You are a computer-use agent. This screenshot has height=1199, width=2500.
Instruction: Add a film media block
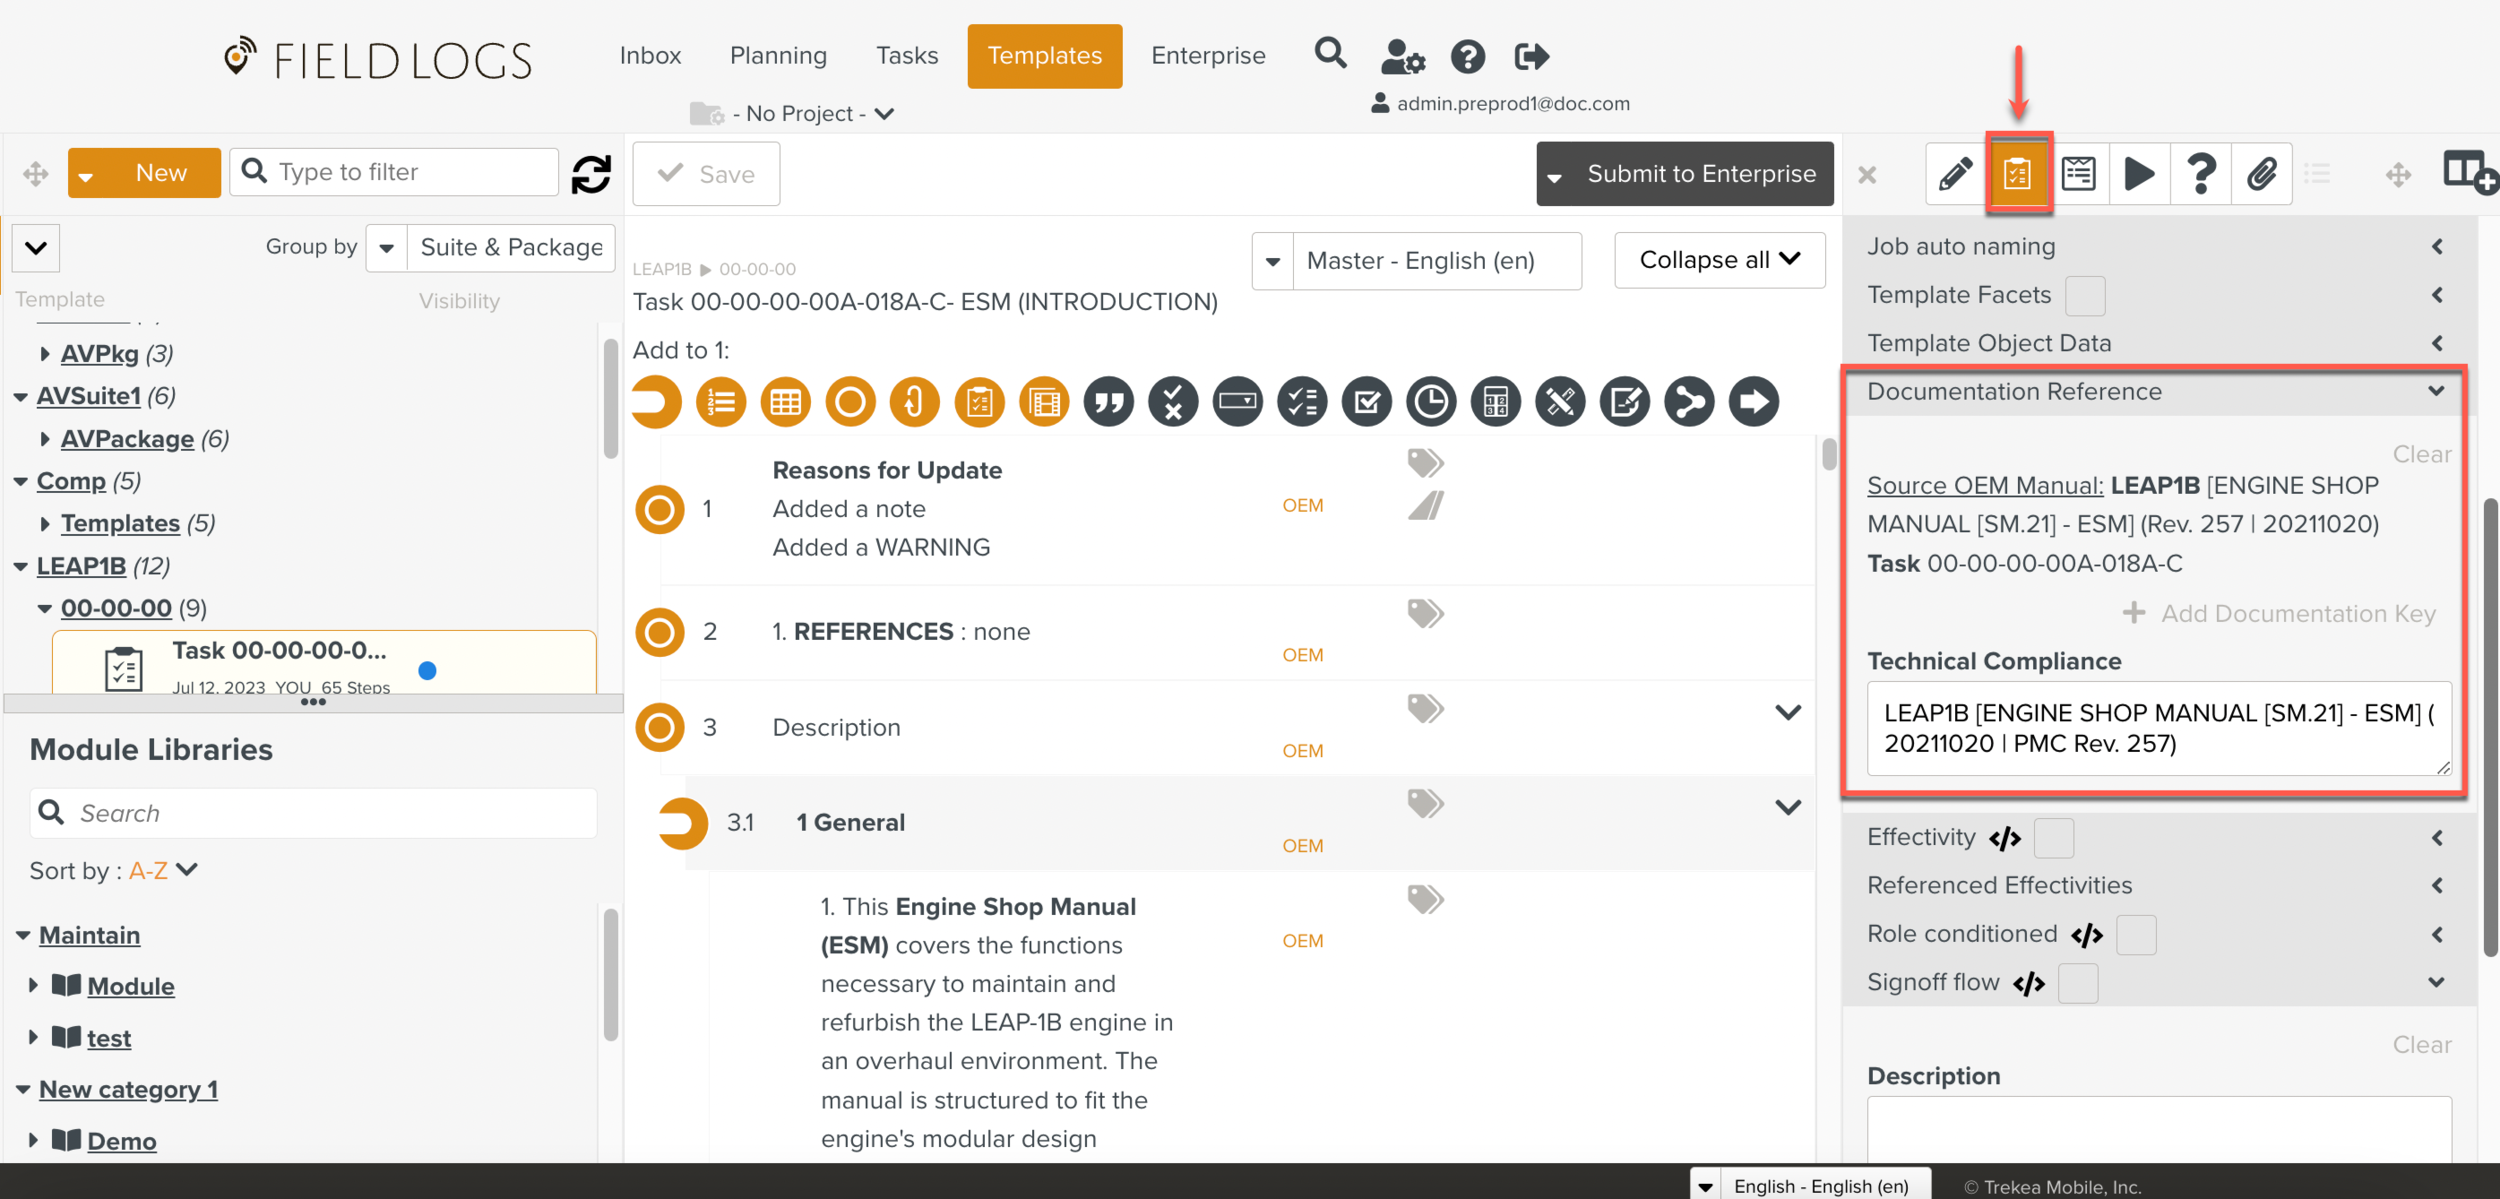coord(1044,402)
